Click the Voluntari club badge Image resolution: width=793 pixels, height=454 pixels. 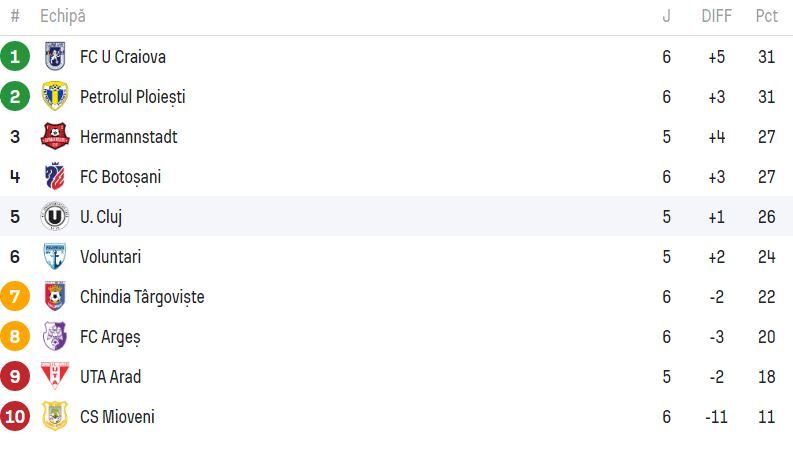[54, 257]
